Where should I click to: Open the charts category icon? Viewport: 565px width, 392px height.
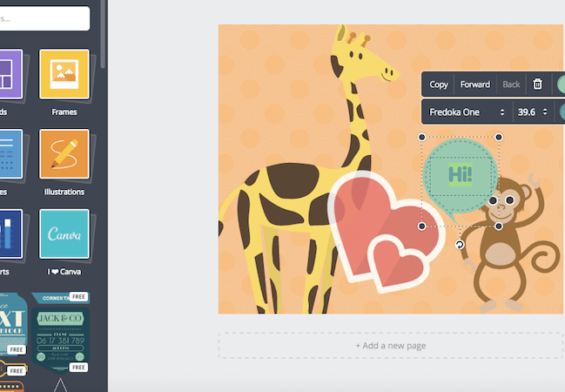click(11, 234)
